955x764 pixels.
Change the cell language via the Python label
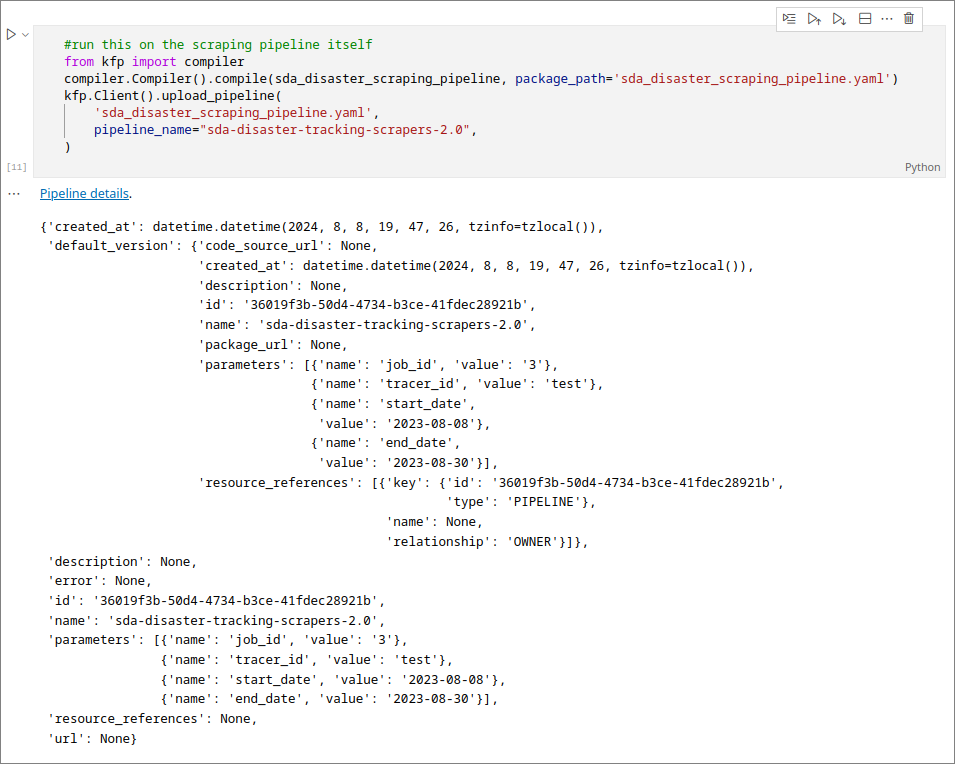point(922,167)
